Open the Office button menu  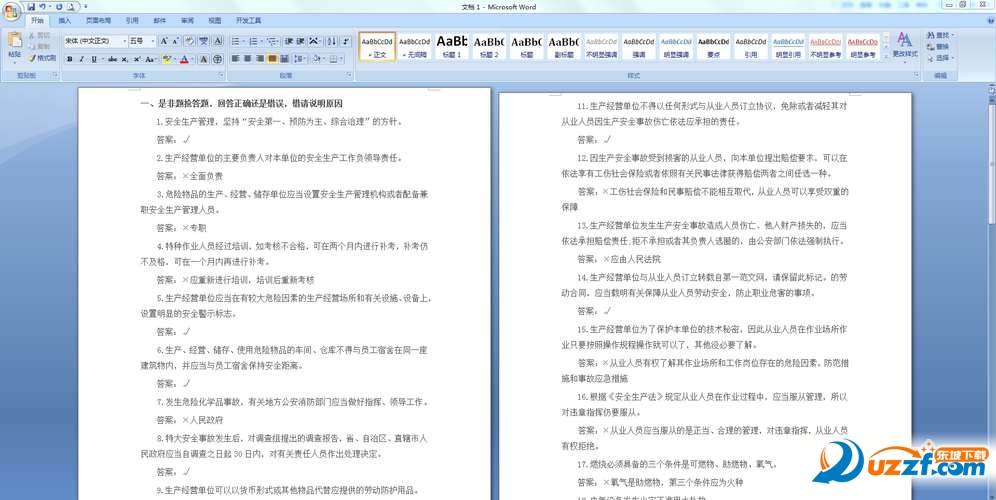click(11, 11)
